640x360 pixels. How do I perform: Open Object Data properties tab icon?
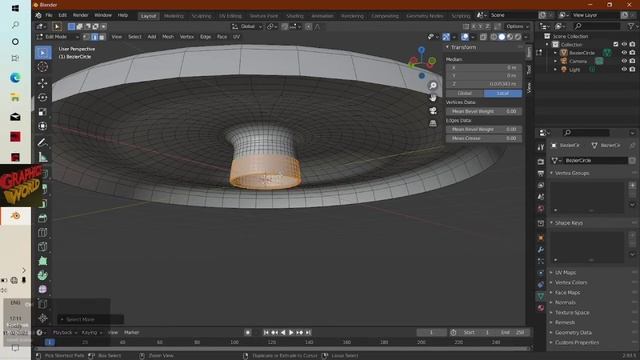point(541,296)
